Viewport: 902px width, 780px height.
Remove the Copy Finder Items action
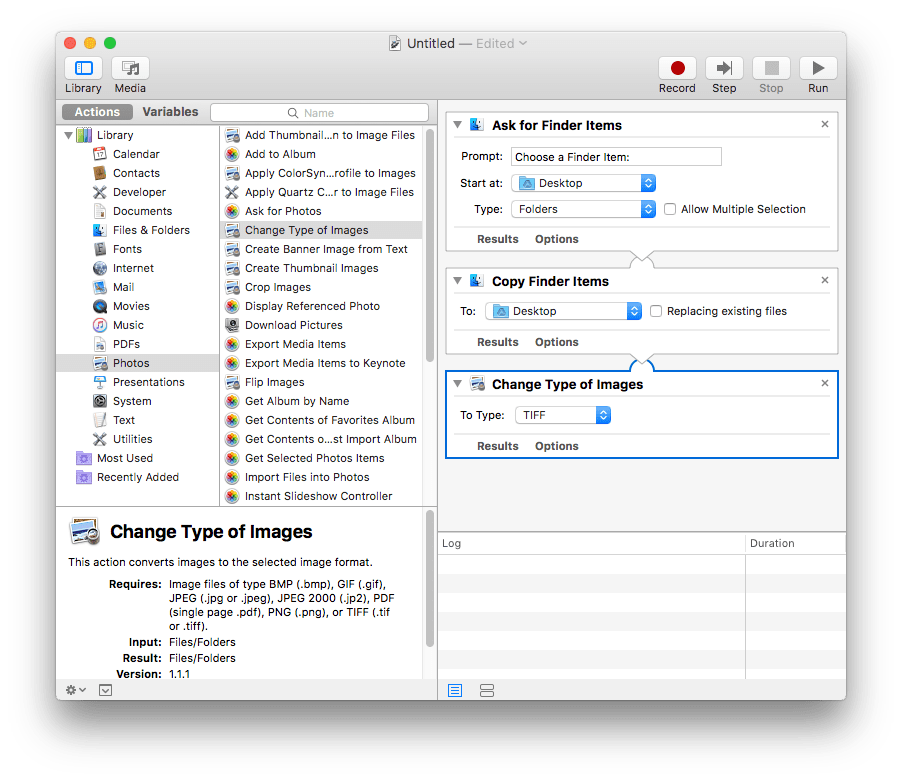click(824, 280)
